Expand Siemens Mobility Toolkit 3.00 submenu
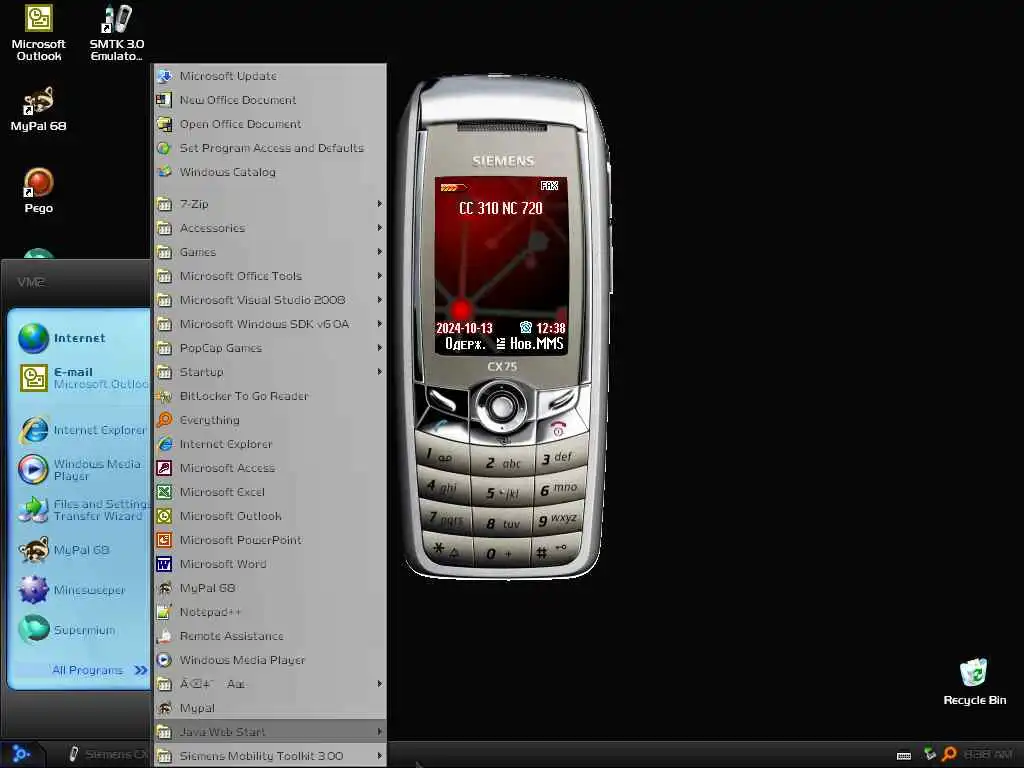Screen dimensions: 1024x768 270,756
